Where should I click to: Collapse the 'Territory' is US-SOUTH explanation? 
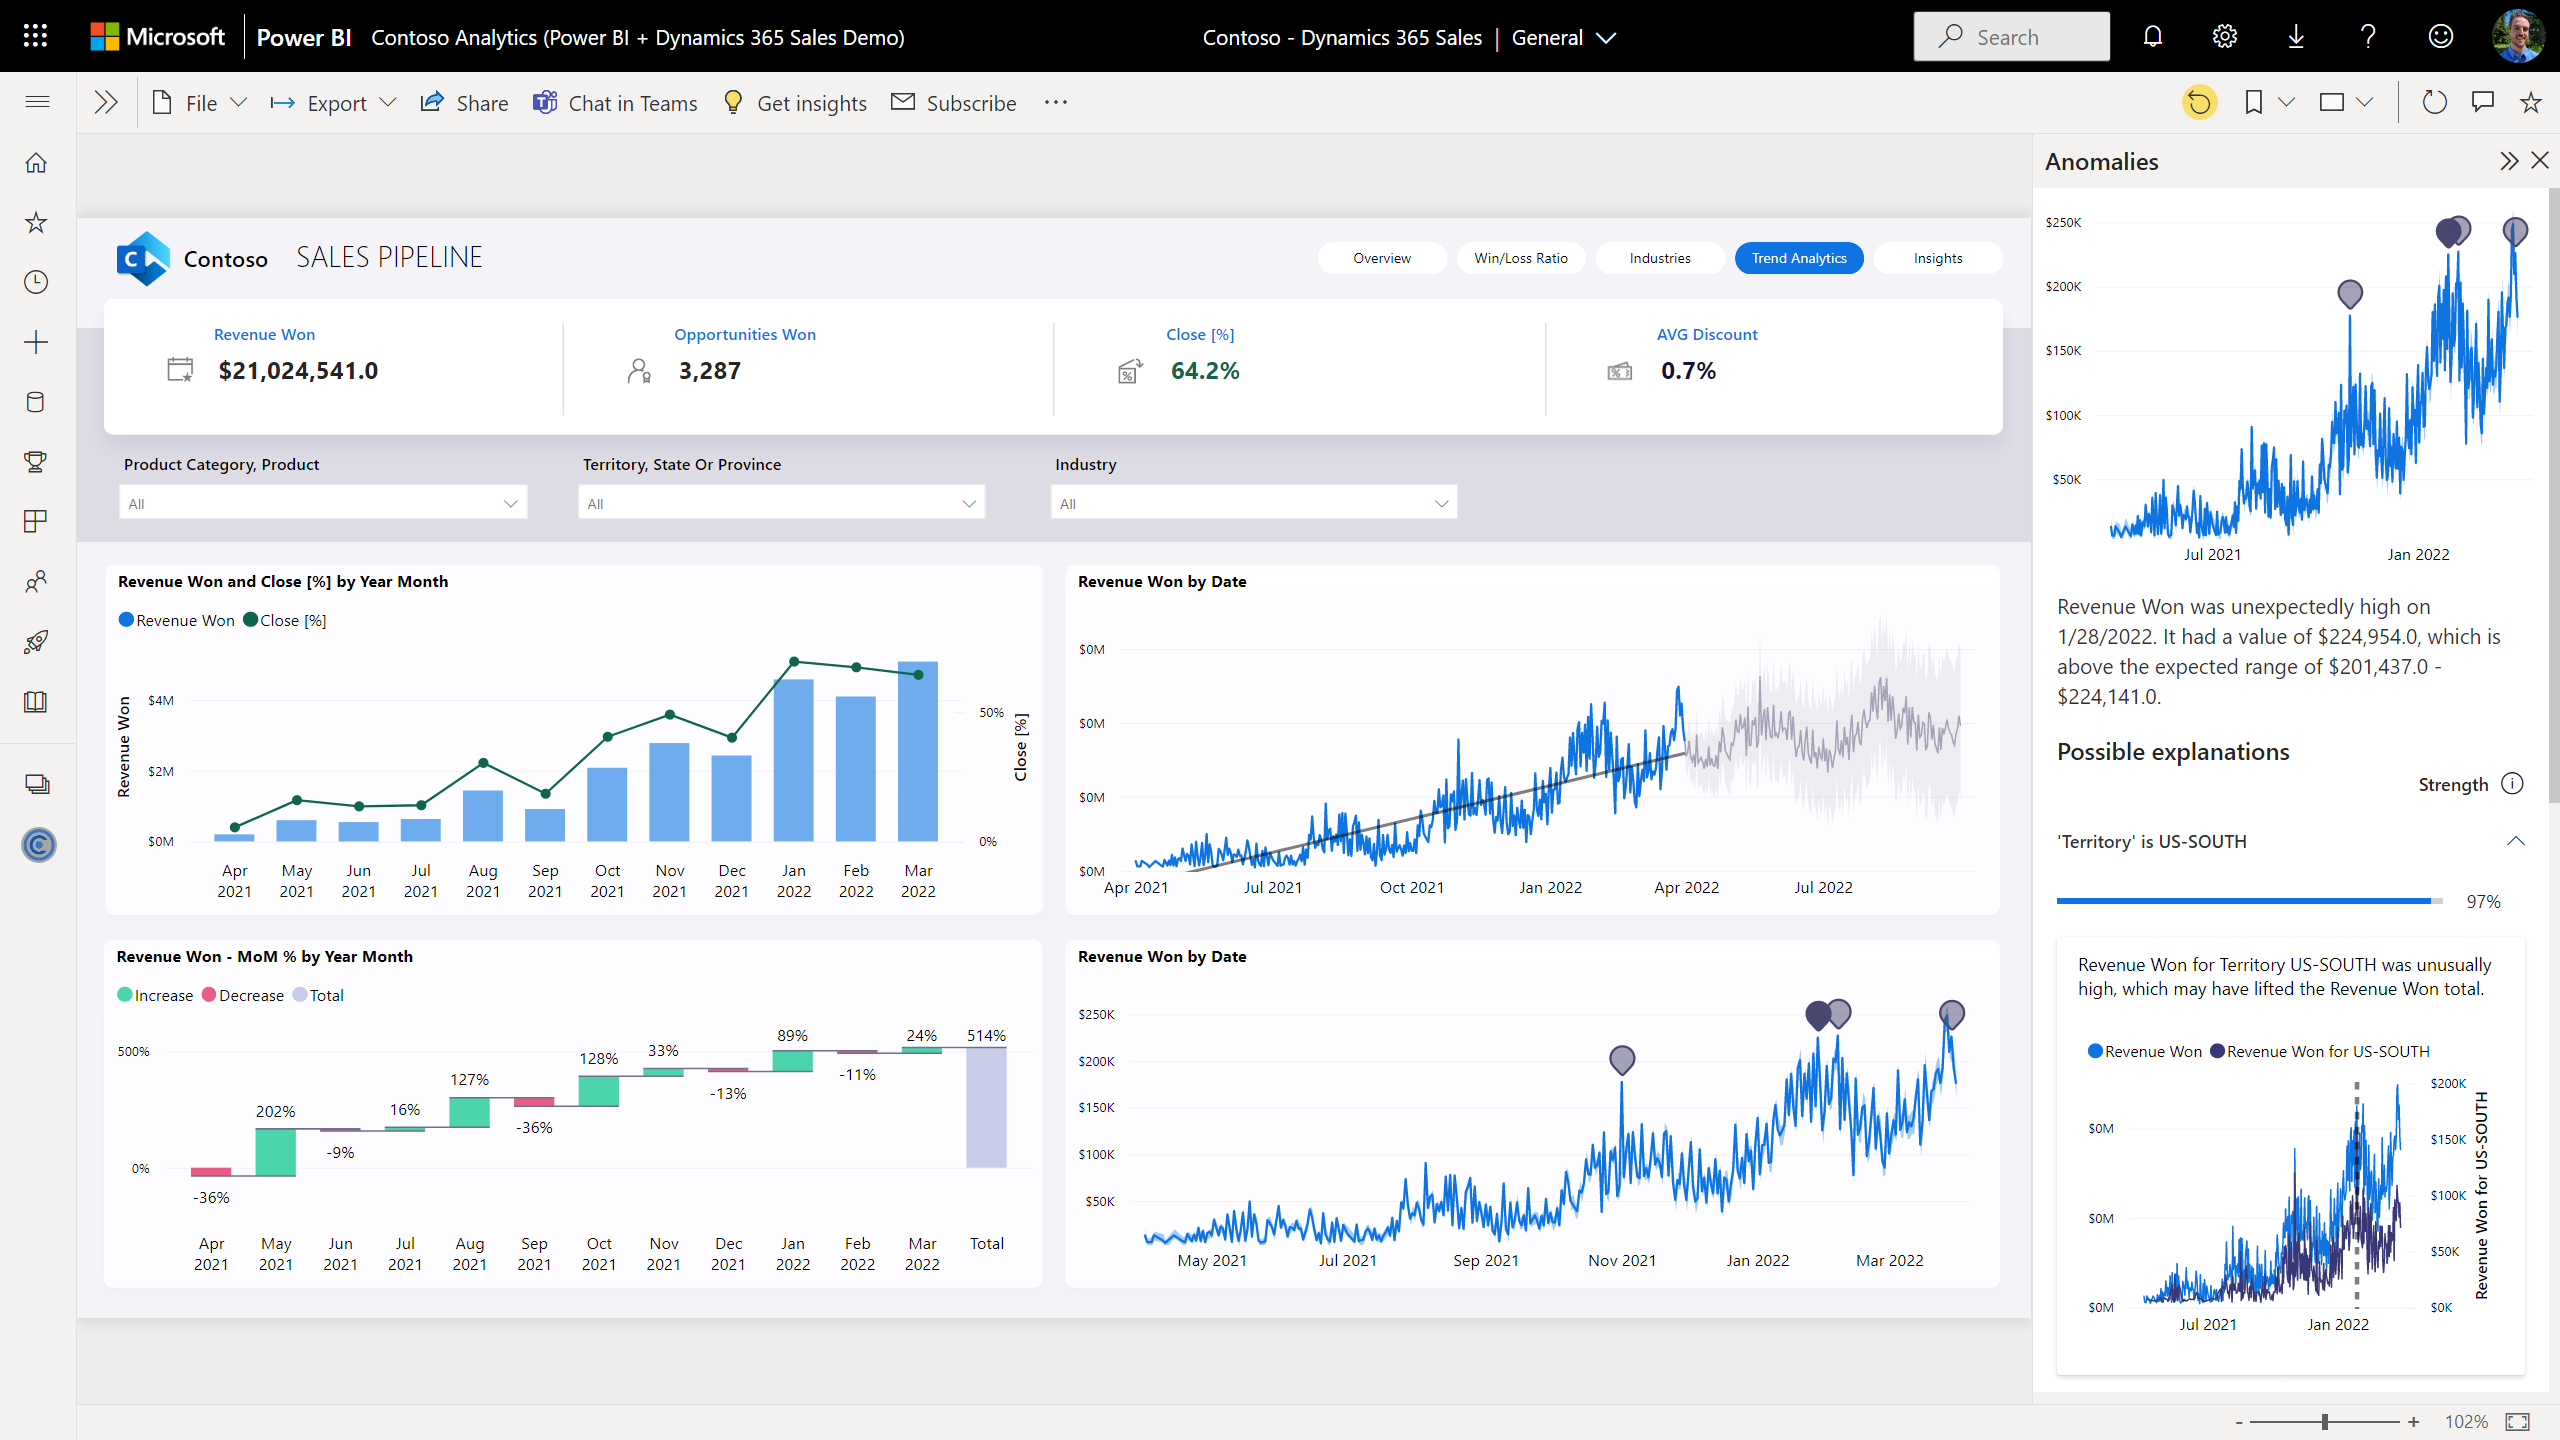click(x=2517, y=841)
